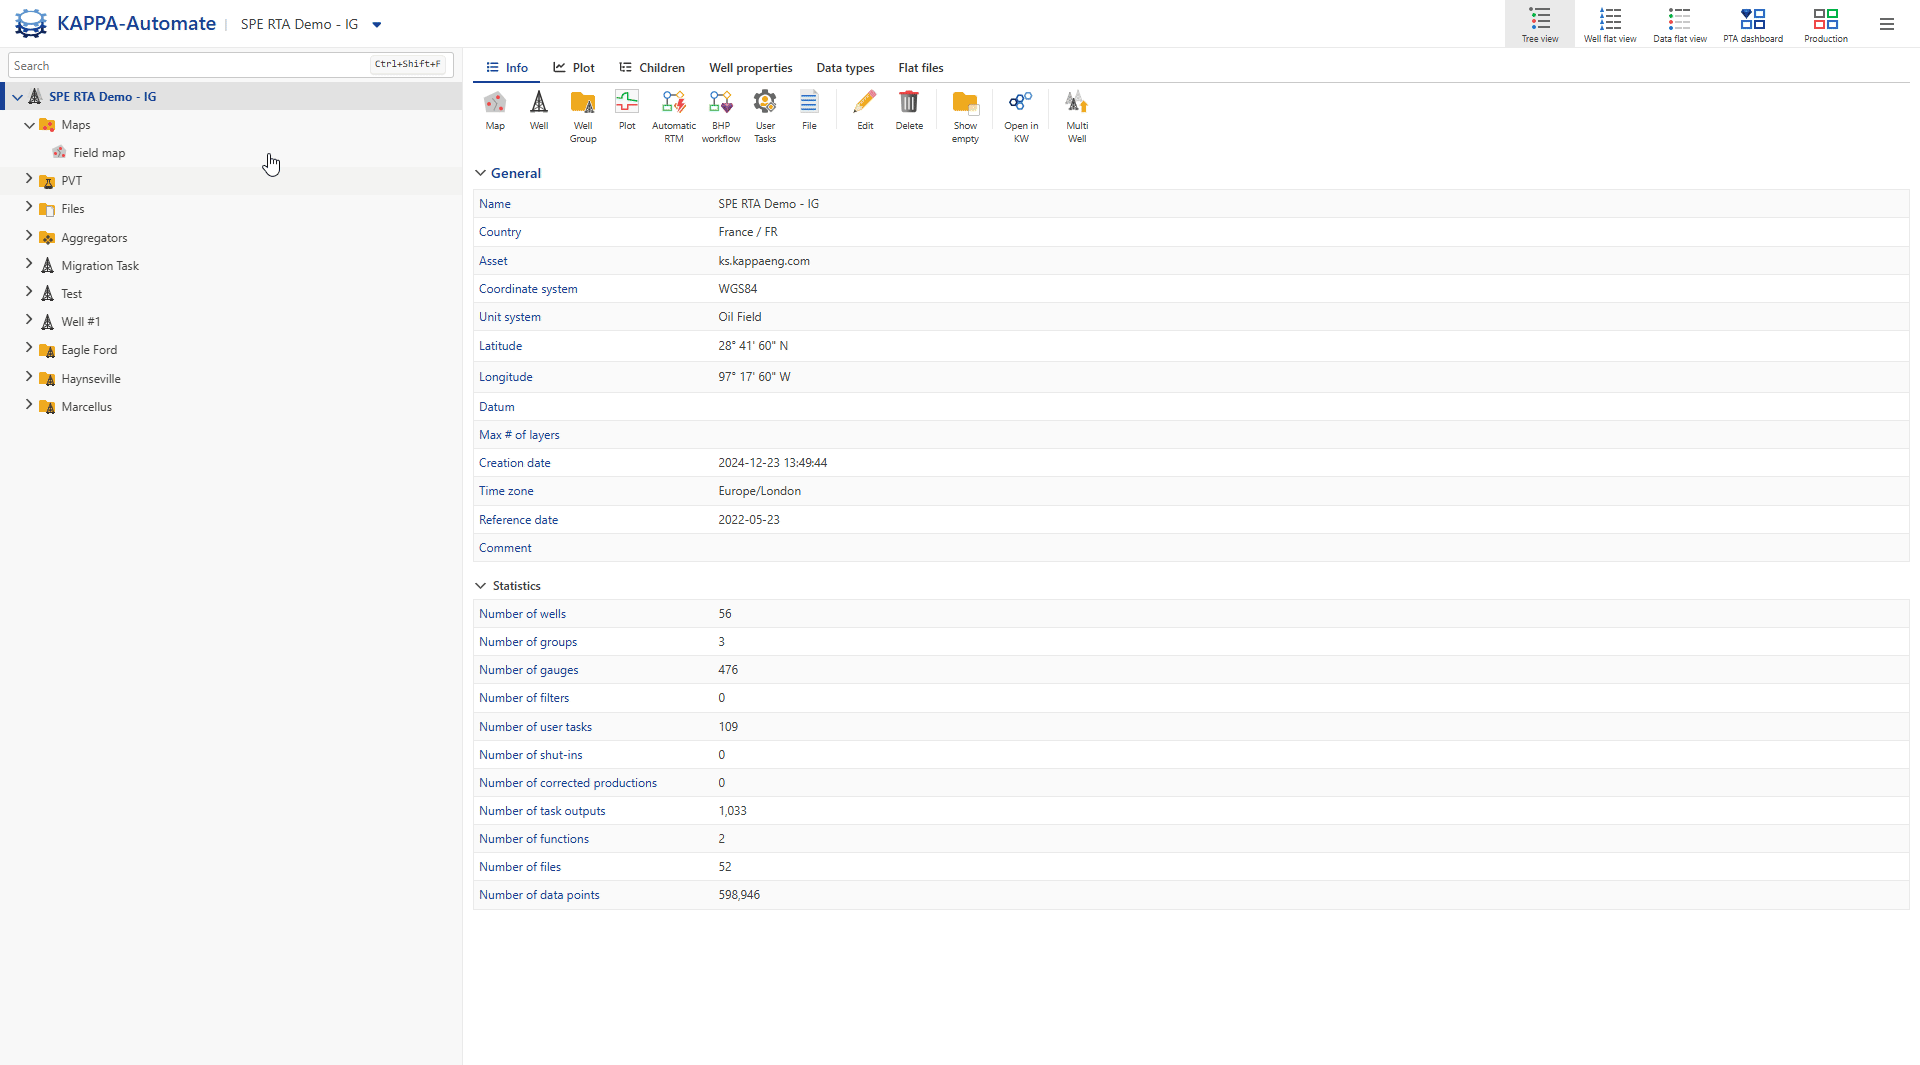Click the Number of task outputs label
The height and width of the screenshot is (1065, 1920).
click(x=542, y=811)
